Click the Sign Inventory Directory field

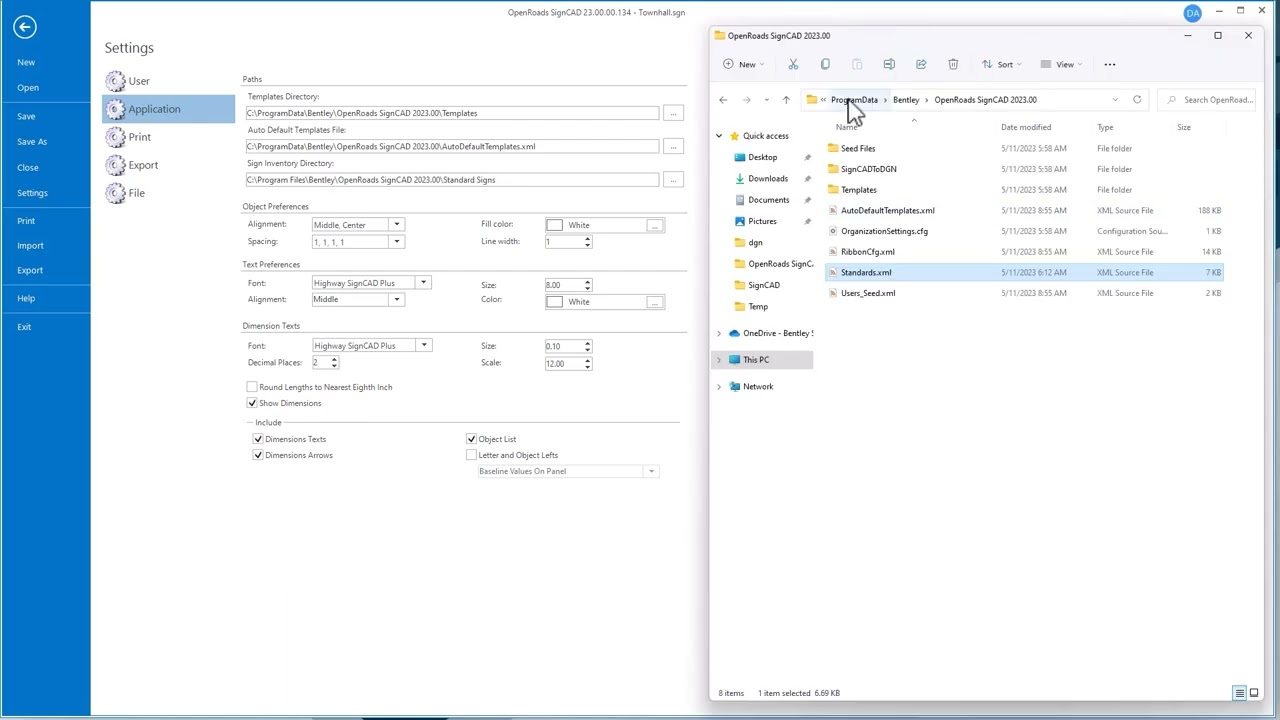click(452, 180)
